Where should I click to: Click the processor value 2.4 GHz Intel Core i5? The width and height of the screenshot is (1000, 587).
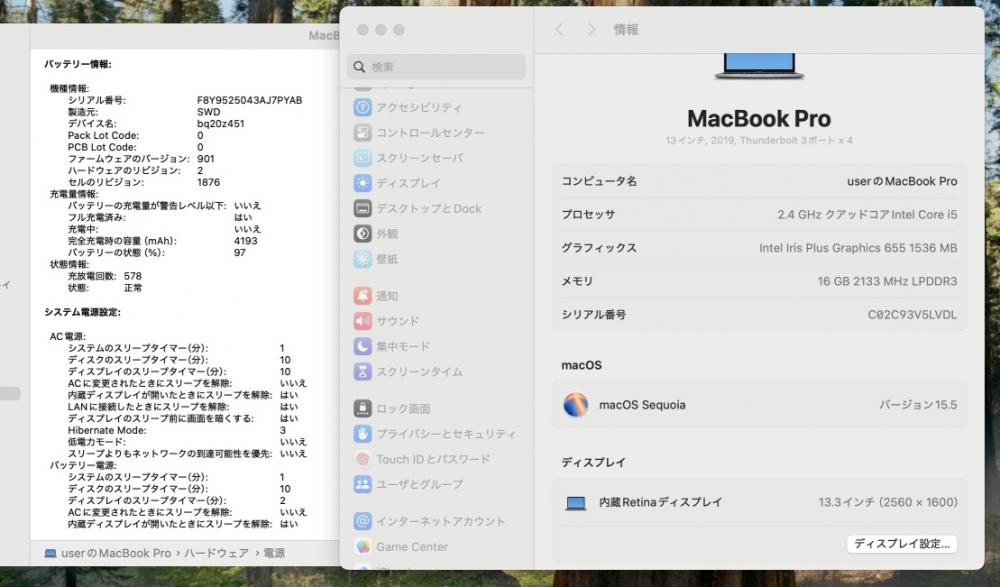(867, 214)
